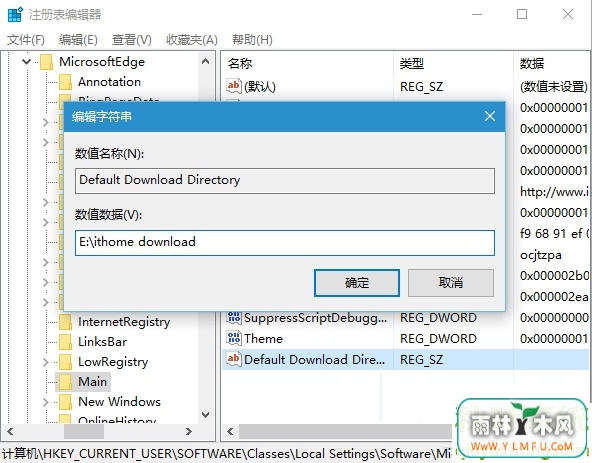This screenshot has height=463, width=592.
Task: Select the Main folder icon
Action: coord(66,382)
